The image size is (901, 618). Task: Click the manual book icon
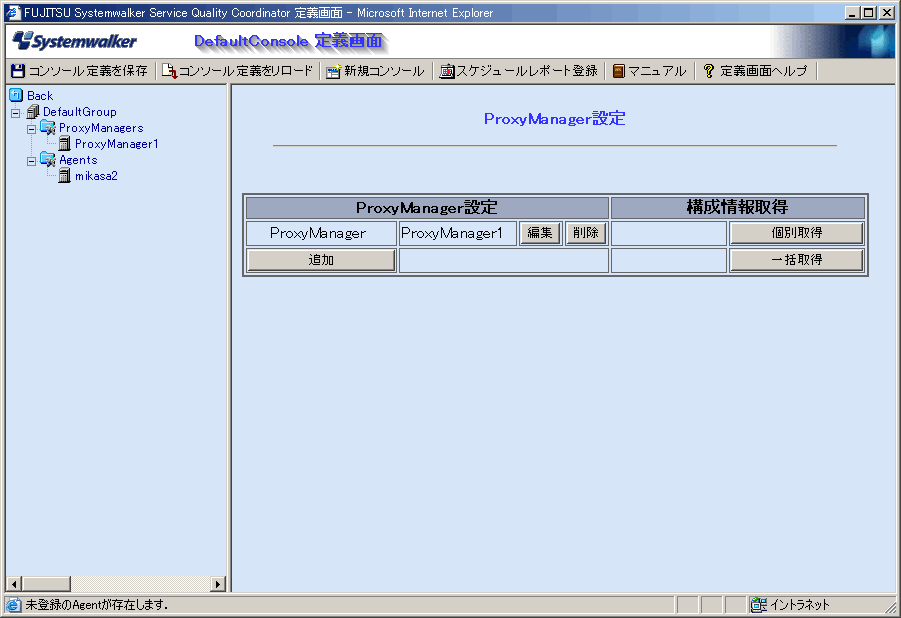(618, 71)
